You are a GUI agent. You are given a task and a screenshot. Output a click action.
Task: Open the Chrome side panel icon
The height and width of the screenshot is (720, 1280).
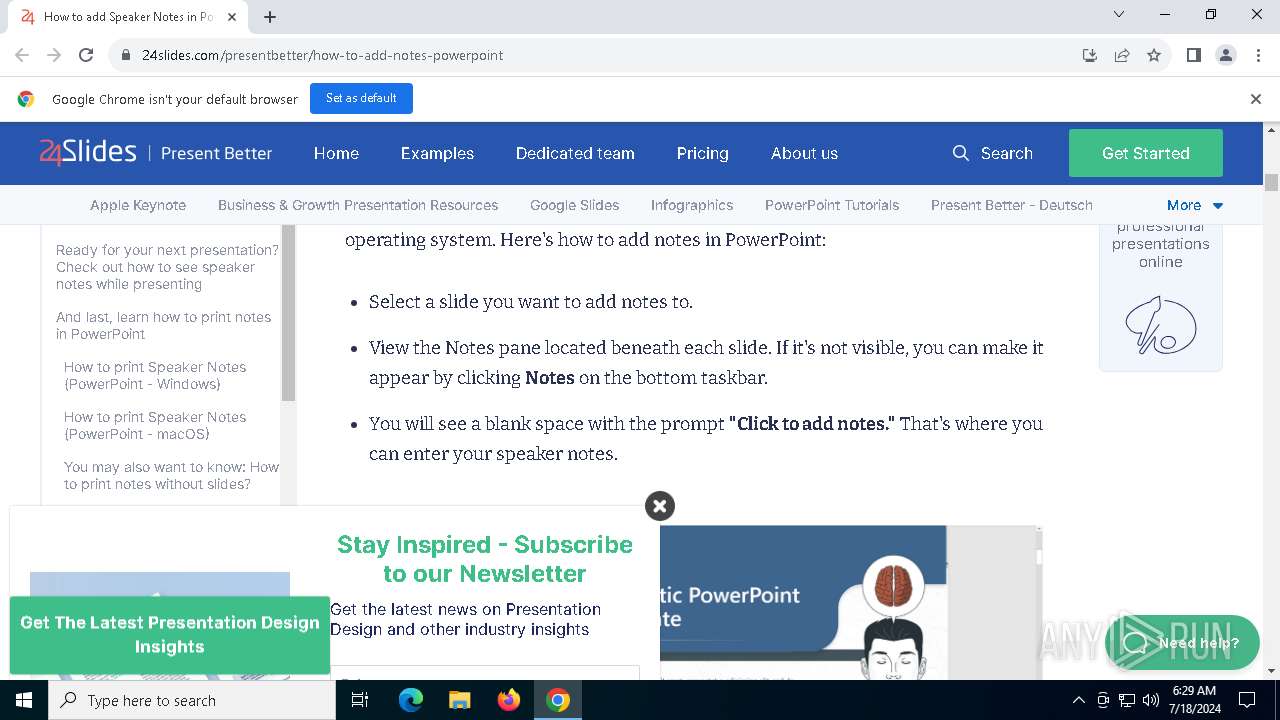1194,55
